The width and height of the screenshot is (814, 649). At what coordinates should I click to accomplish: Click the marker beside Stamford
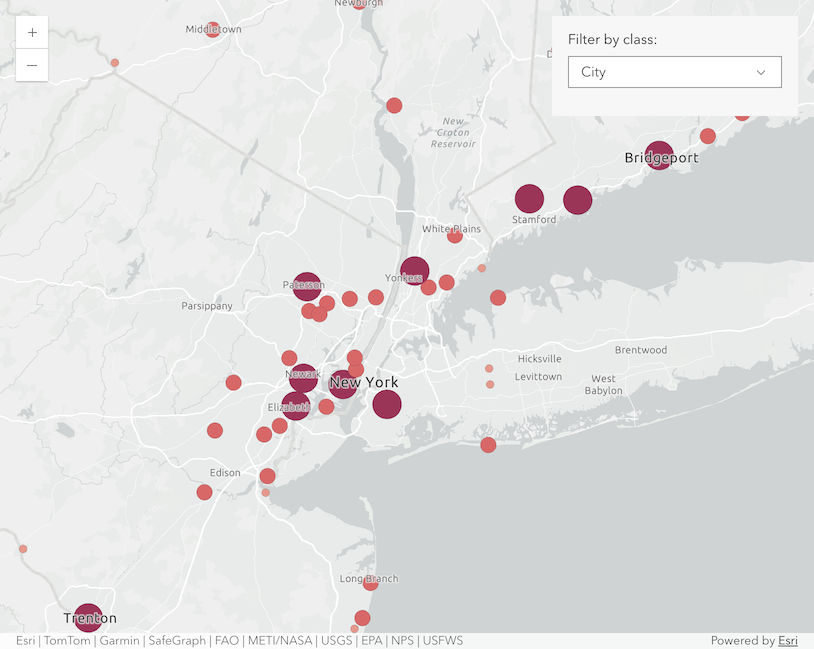pyautogui.click(x=530, y=198)
